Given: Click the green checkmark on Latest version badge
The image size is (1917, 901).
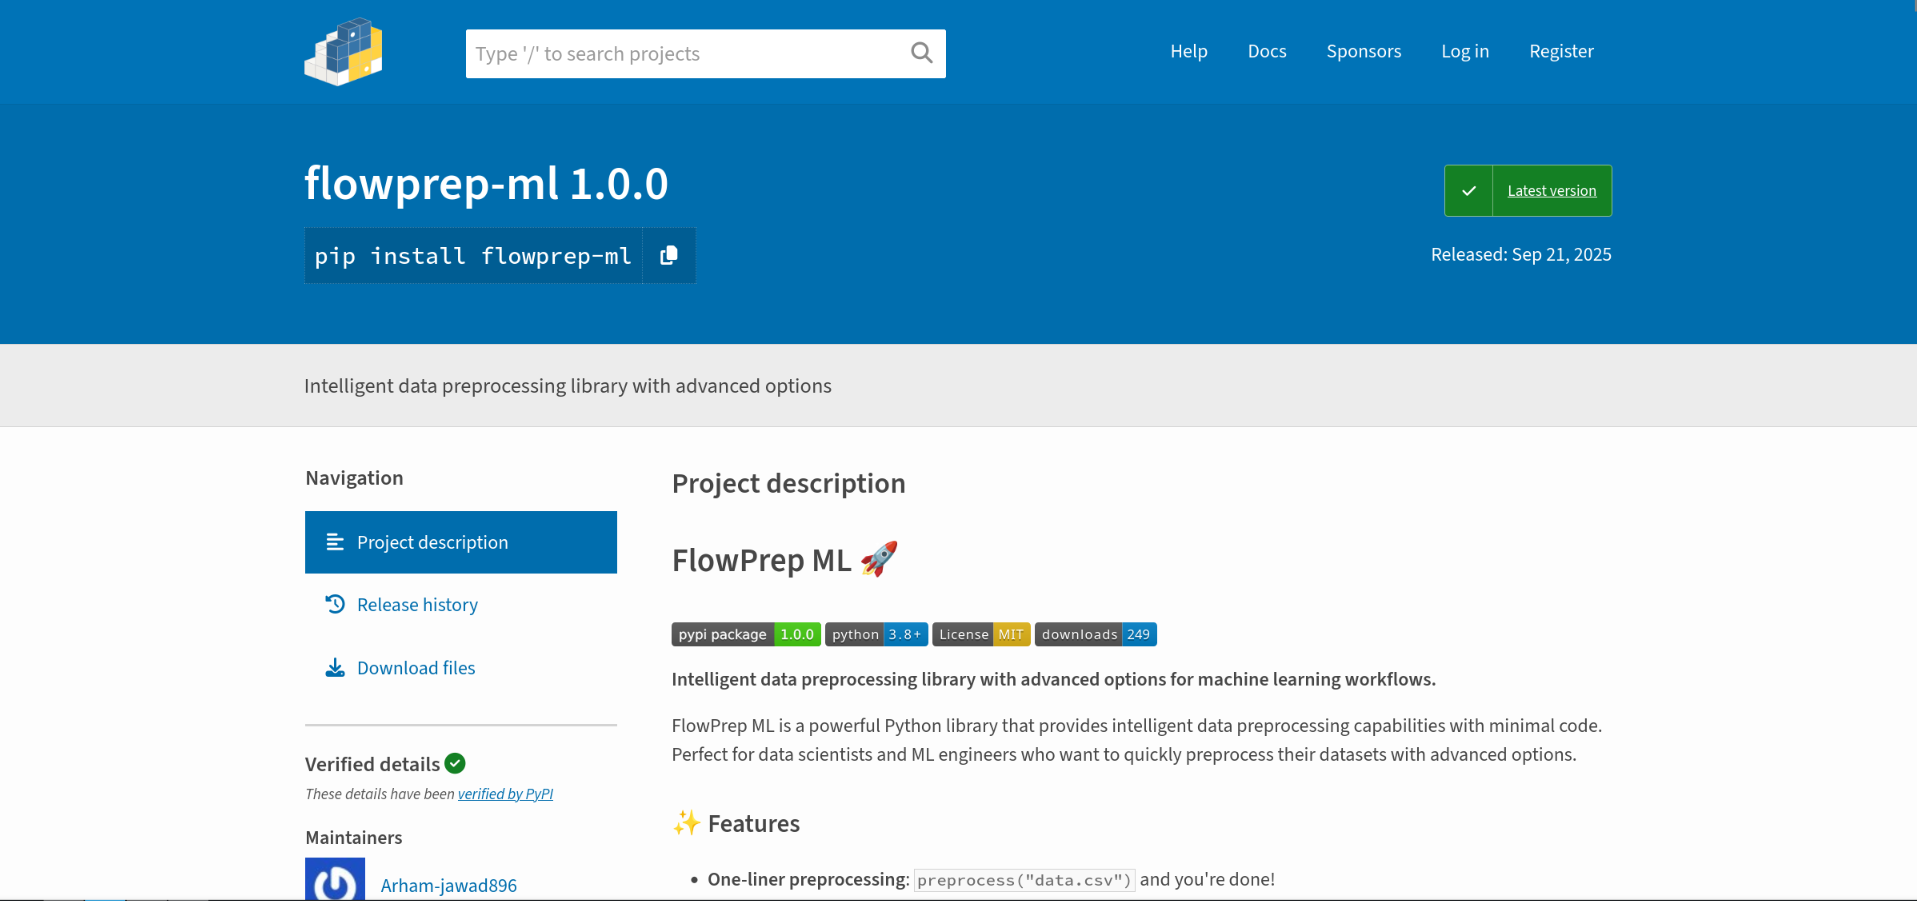Looking at the screenshot, I should pos(1468,190).
